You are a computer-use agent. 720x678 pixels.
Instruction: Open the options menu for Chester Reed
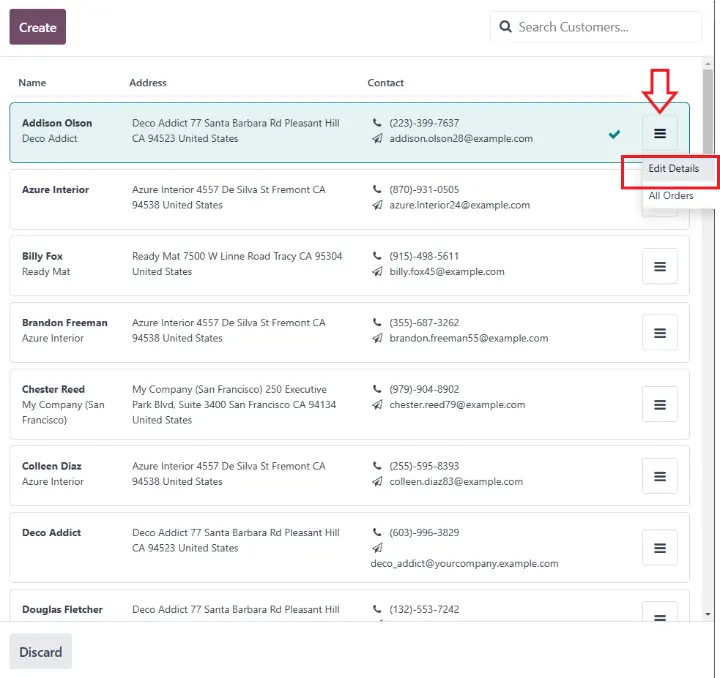[x=660, y=405]
